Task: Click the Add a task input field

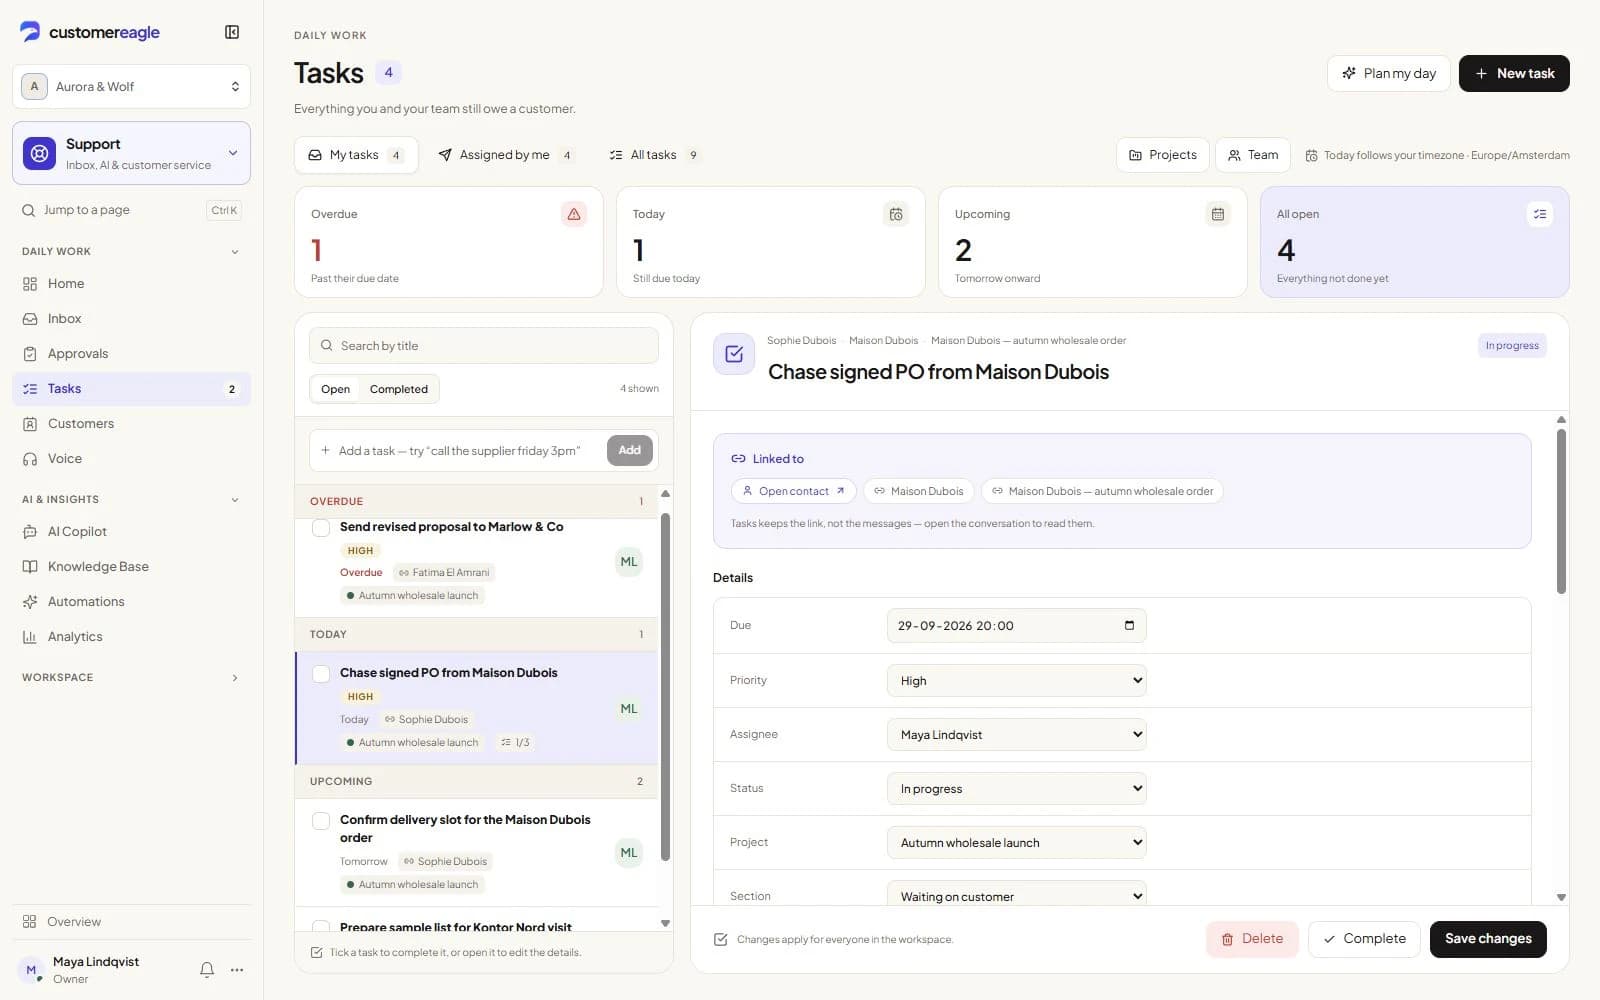Action: pyautogui.click(x=460, y=451)
